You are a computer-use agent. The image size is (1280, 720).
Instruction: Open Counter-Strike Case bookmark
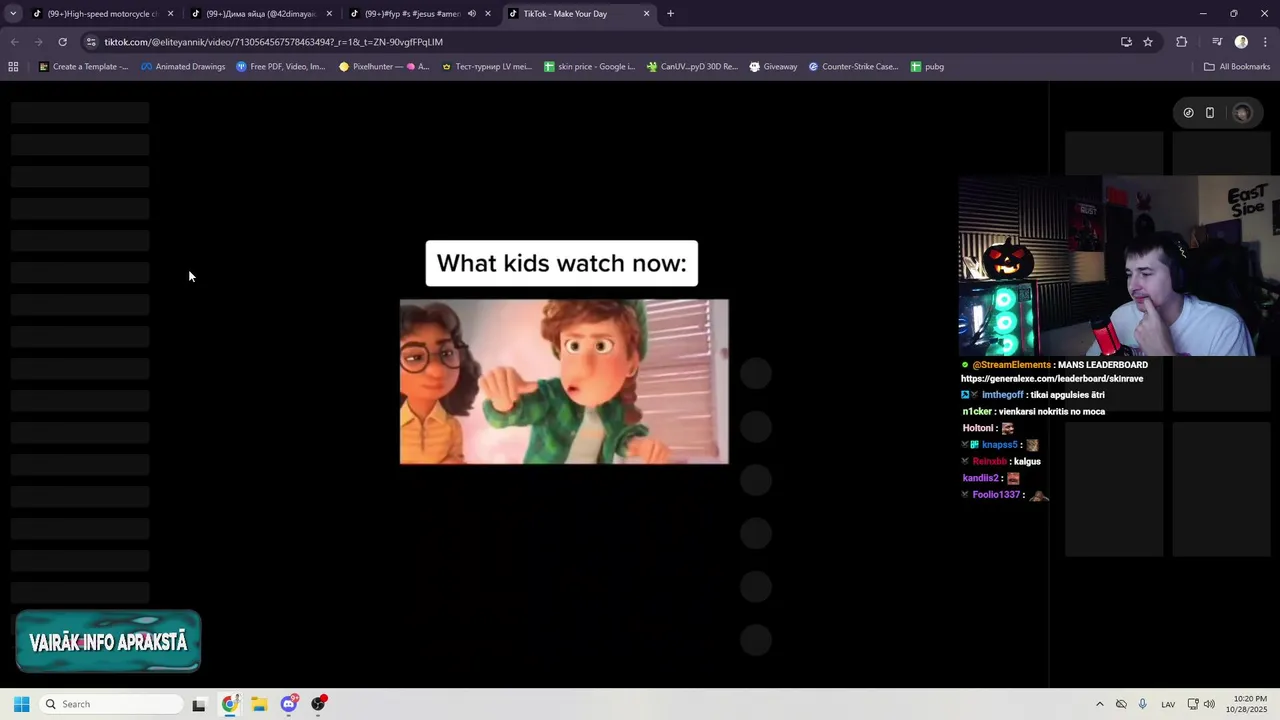(853, 67)
